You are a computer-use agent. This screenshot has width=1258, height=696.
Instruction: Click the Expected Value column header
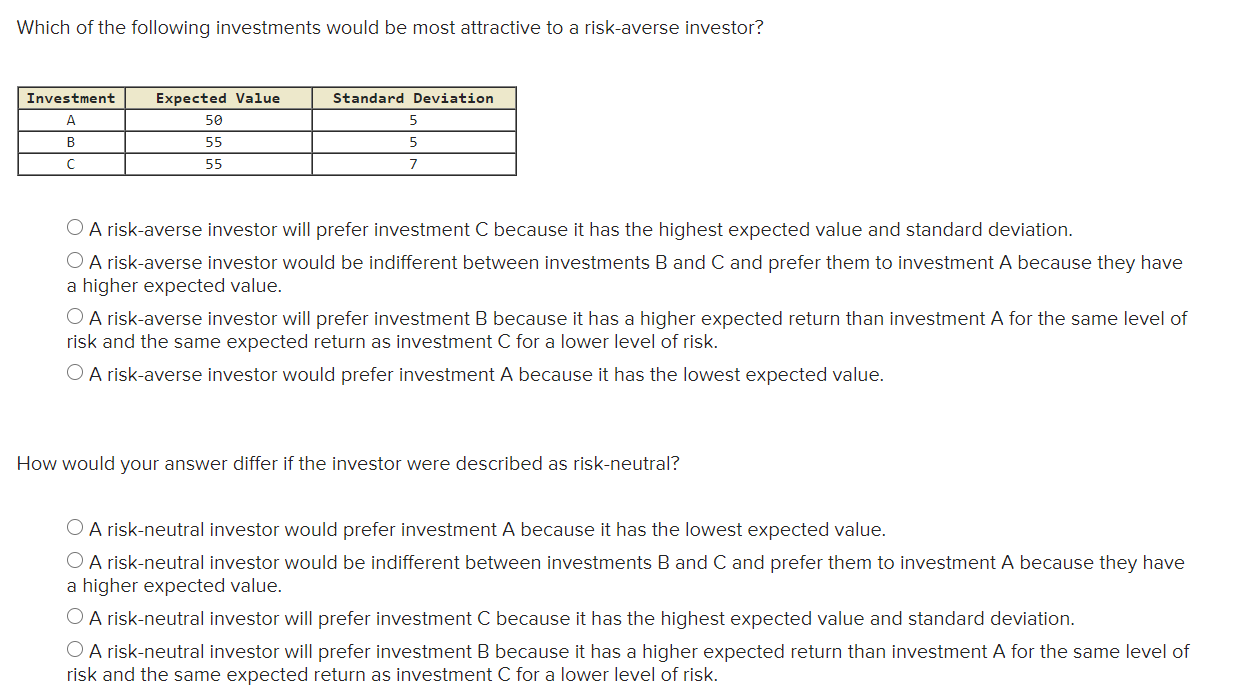218,98
